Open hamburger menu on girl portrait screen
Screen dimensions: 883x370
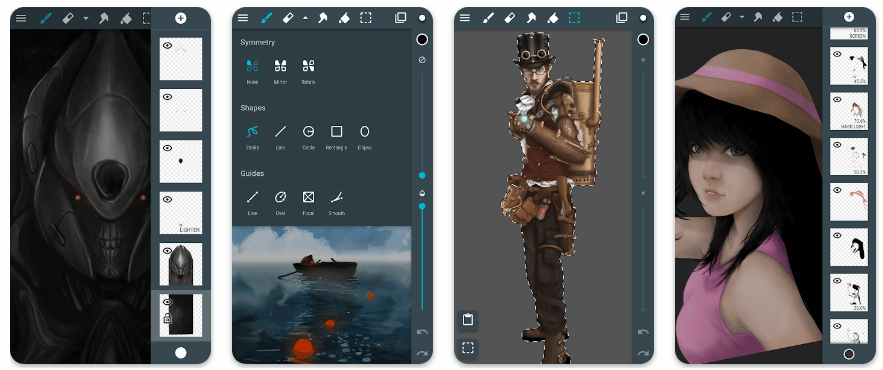coord(685,17)
